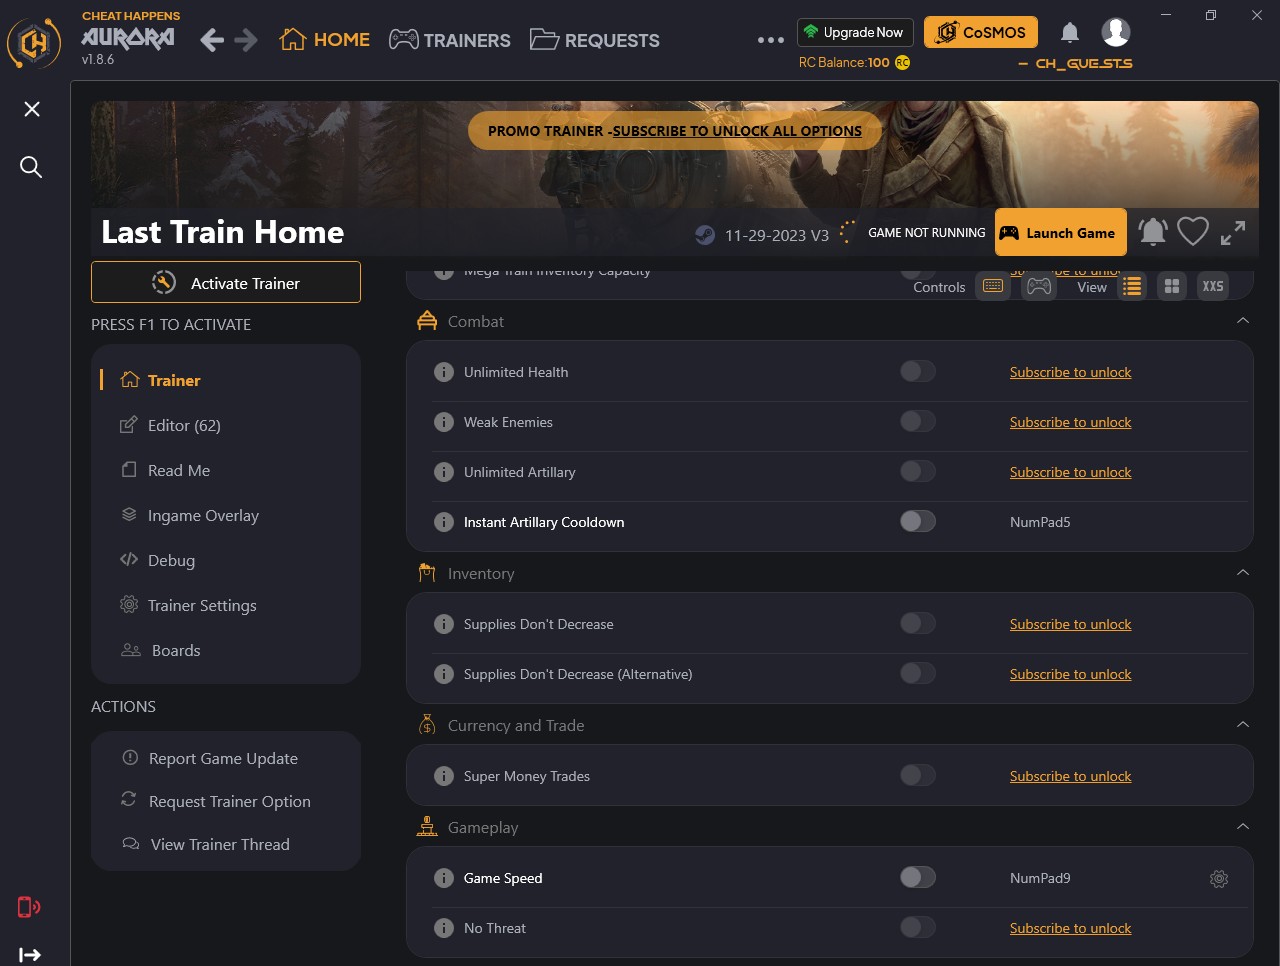Show info for Instant Artillary Cooldown
This screenshot has height=966, width=1280.
coord(444,522)
